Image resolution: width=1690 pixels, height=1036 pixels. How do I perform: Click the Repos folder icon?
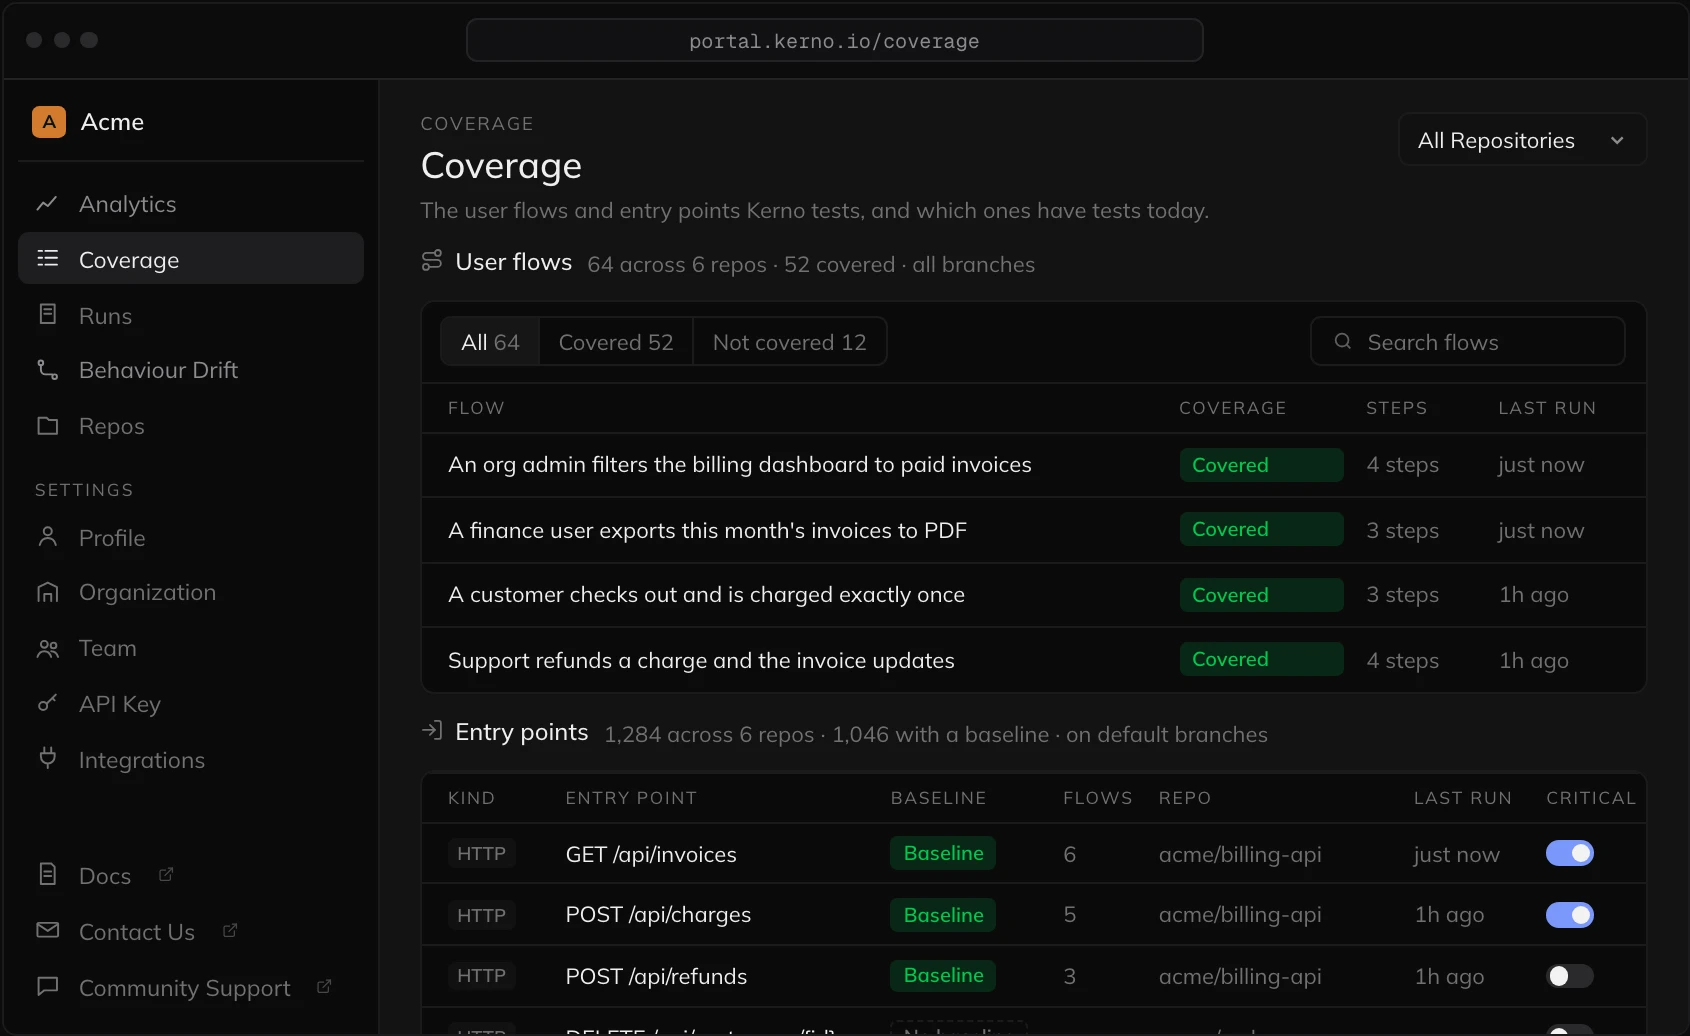(47, 426)
